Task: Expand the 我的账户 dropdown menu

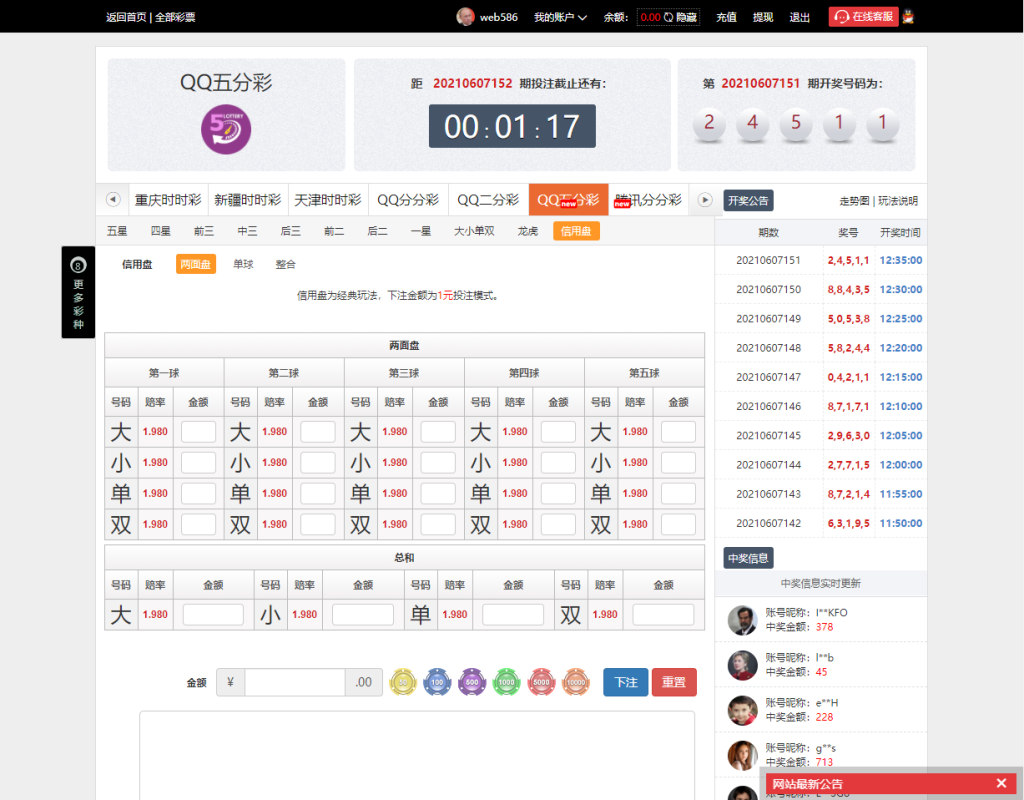Action: click(x=560, y=17)
